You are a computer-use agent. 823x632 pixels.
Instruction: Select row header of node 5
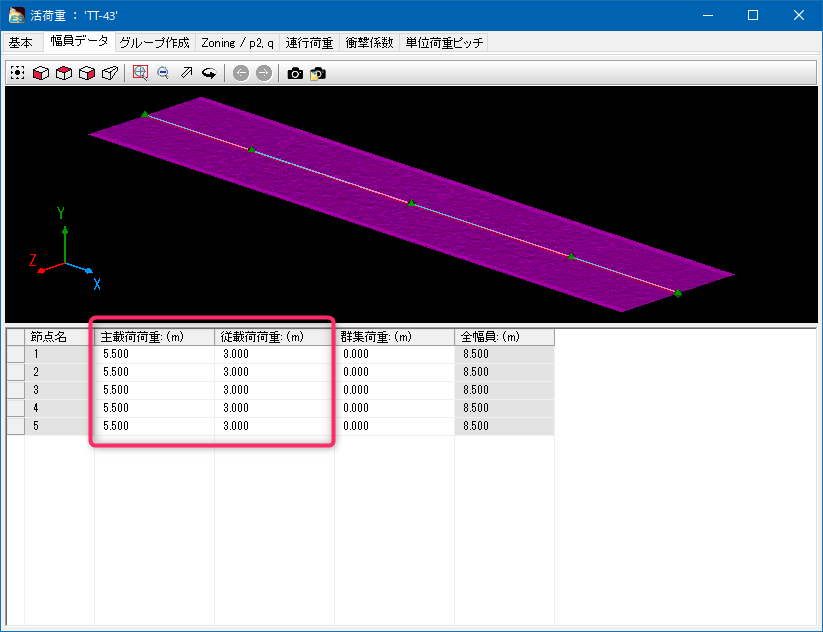pos(16,426)
